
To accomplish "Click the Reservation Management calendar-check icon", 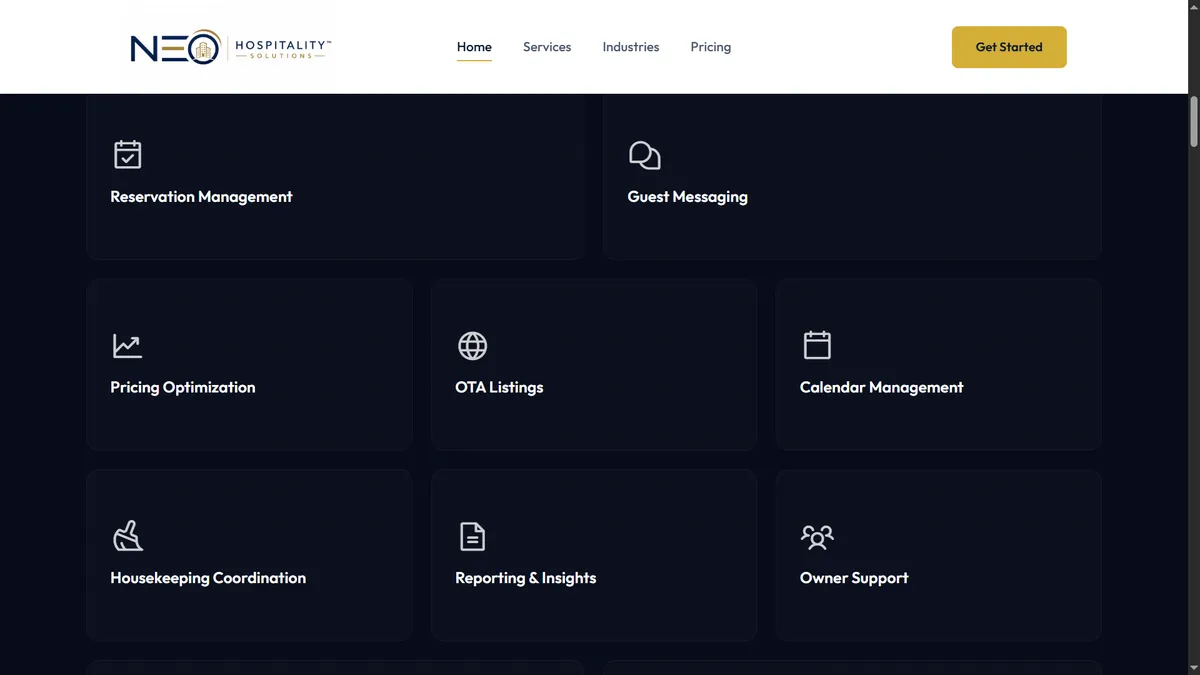I will click(128, 155).
